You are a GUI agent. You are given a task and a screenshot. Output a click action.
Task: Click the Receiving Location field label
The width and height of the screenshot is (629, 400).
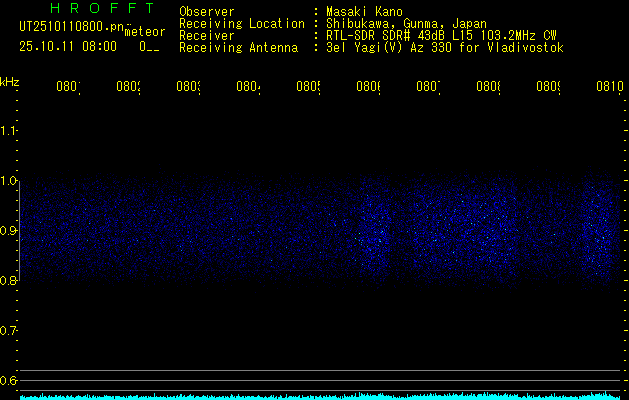(241, 23)
